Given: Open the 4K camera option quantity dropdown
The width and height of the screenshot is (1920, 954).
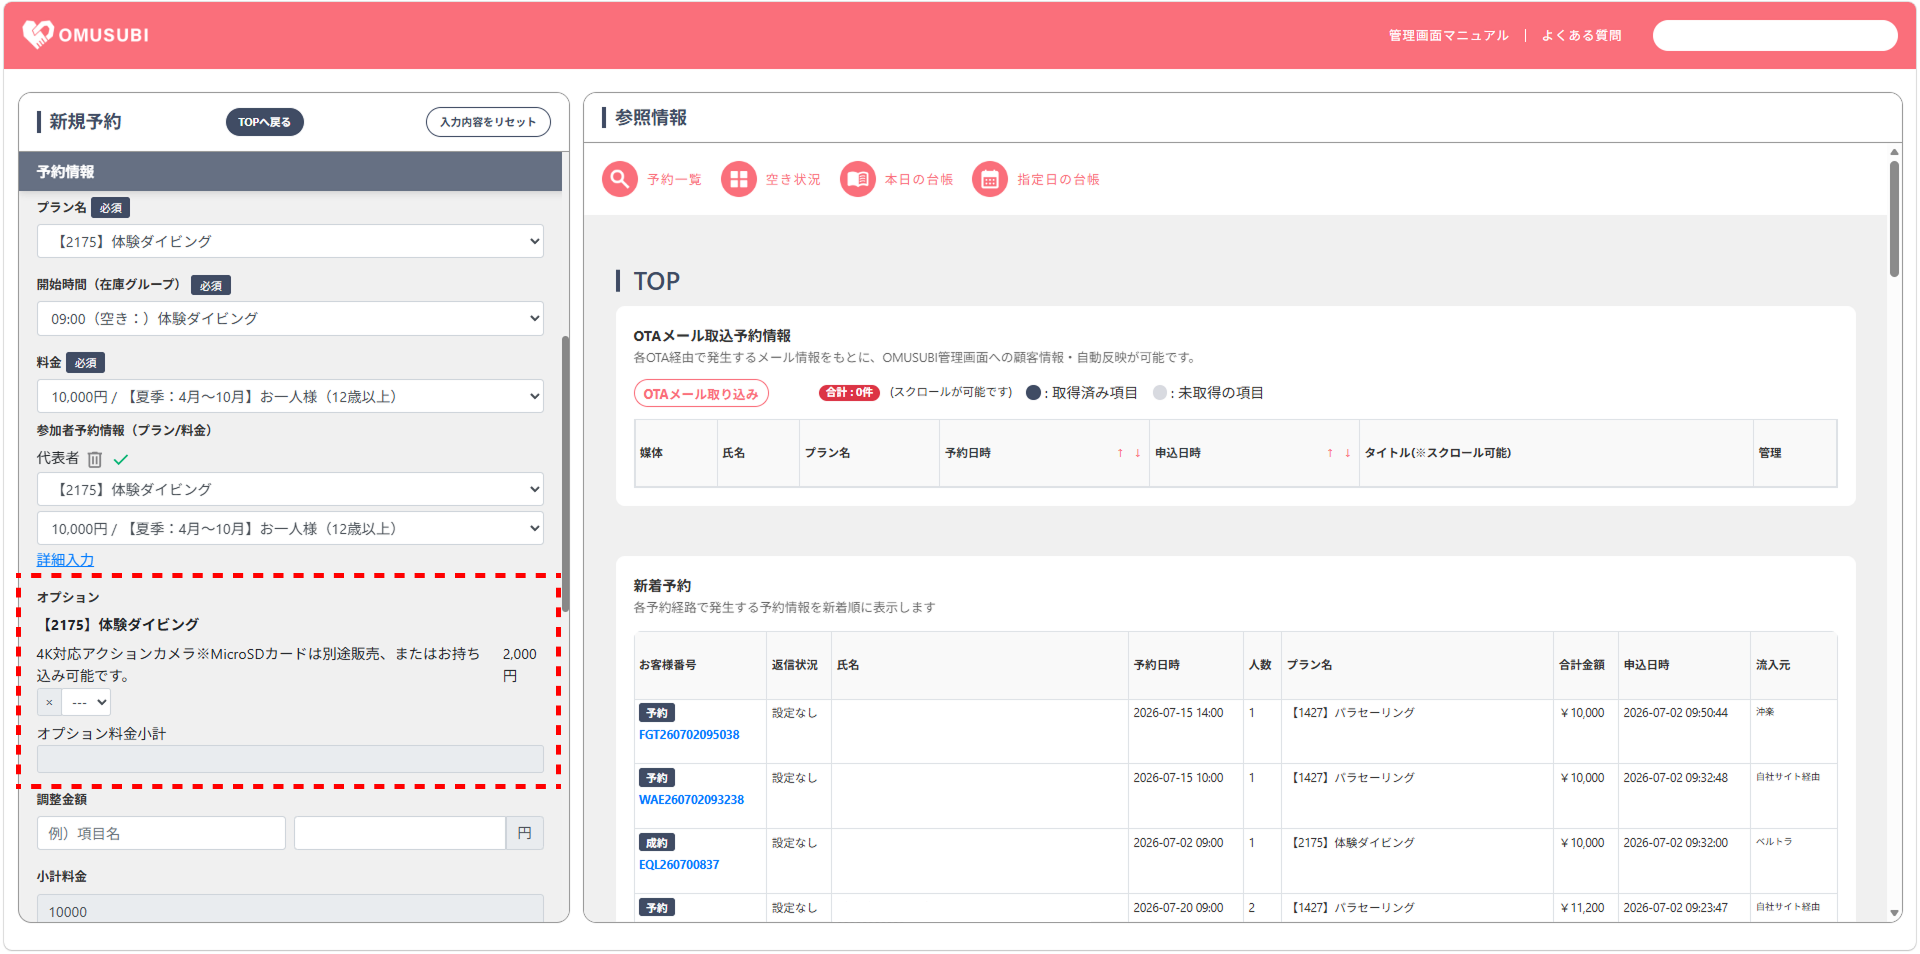Looking at the screenshot, I should (x=86, y=702).
